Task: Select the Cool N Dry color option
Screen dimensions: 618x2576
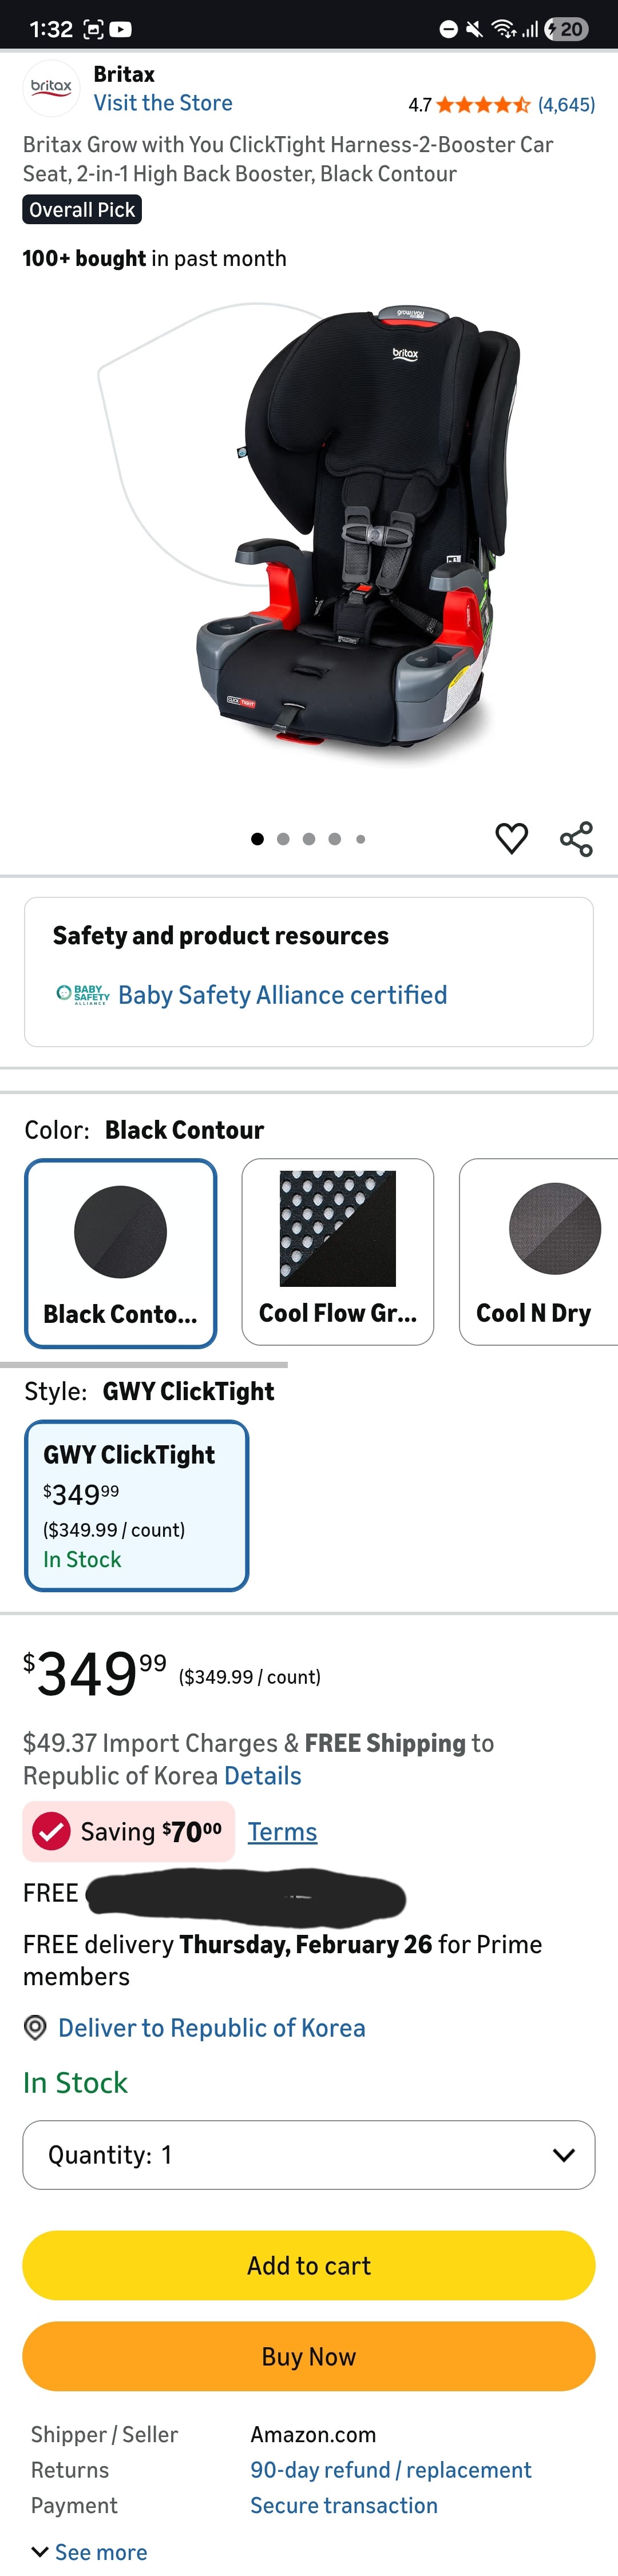Action: pyautogui.click(x=540, y=1251)
